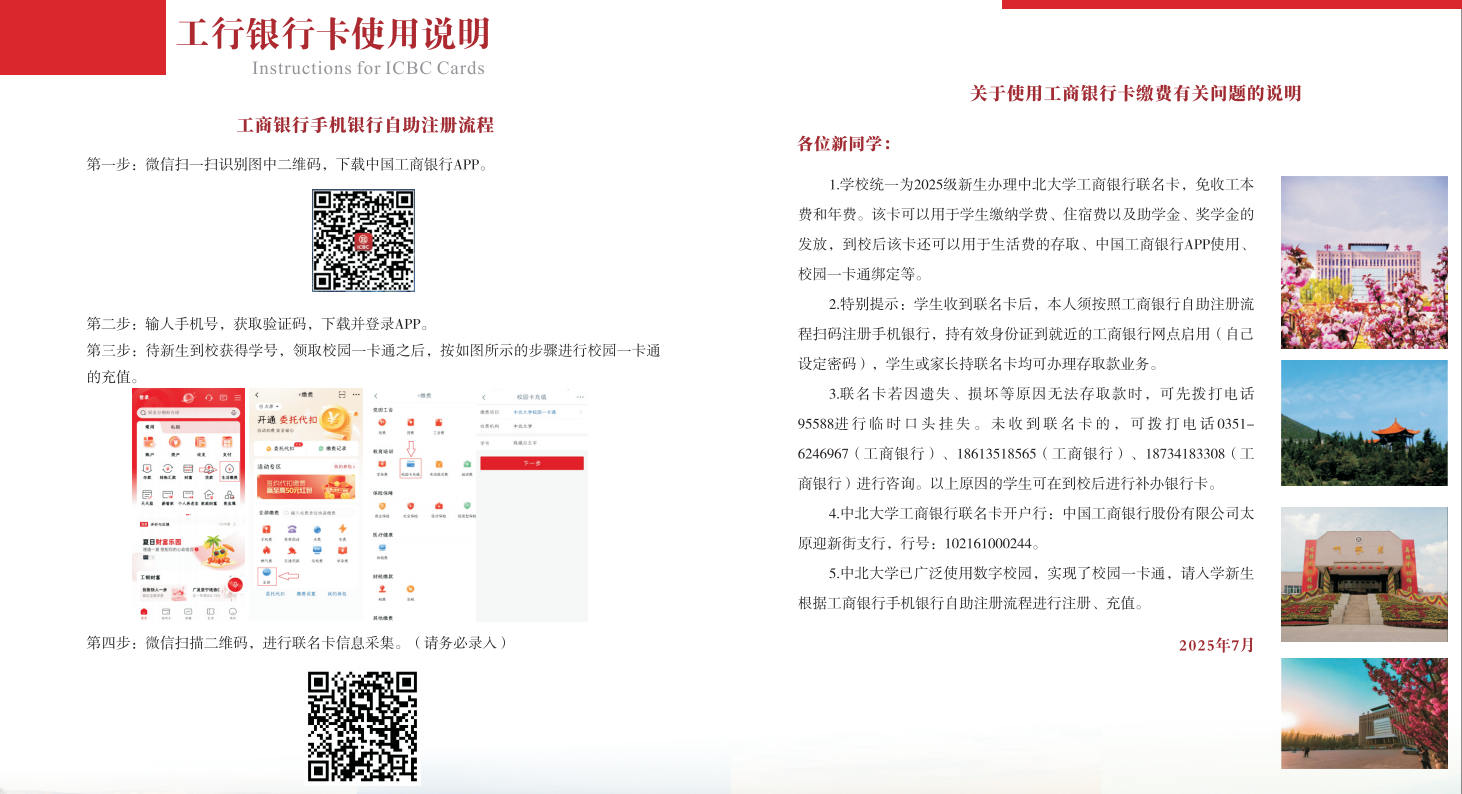Click the 工行银行卡使用说明 title

pos(333,34)
